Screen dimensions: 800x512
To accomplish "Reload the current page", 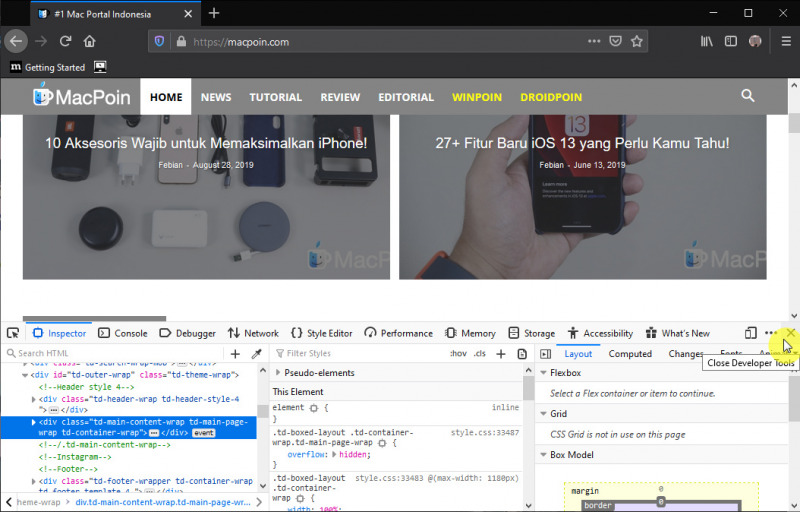I will pyautogui.click(x=65, y=41).
